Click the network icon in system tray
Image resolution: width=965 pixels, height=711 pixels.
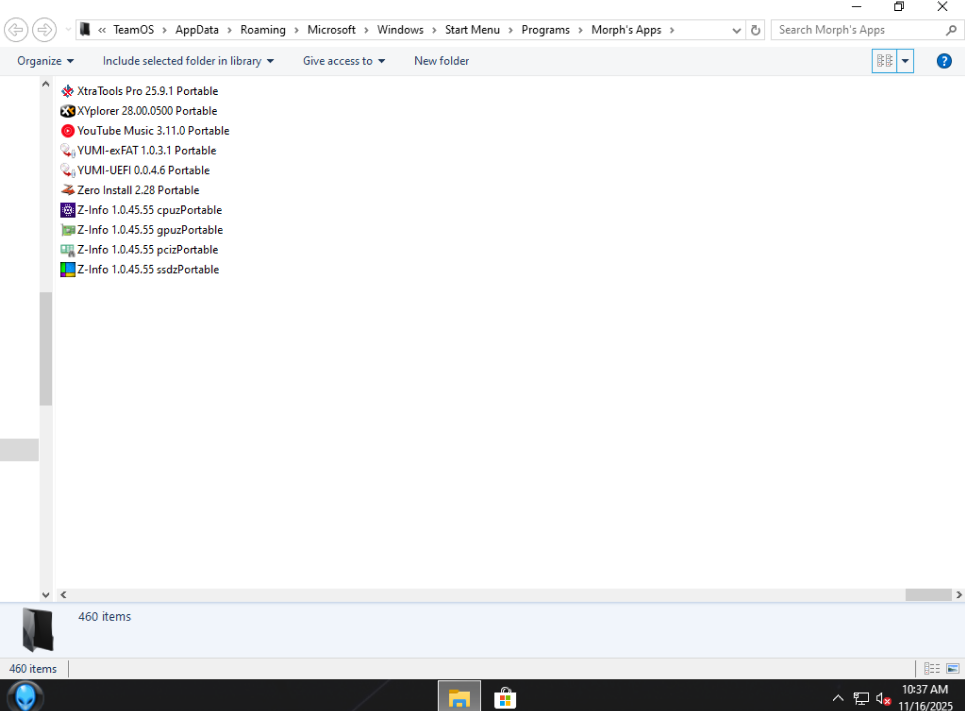pyautogui.click(x=861, y=698)
